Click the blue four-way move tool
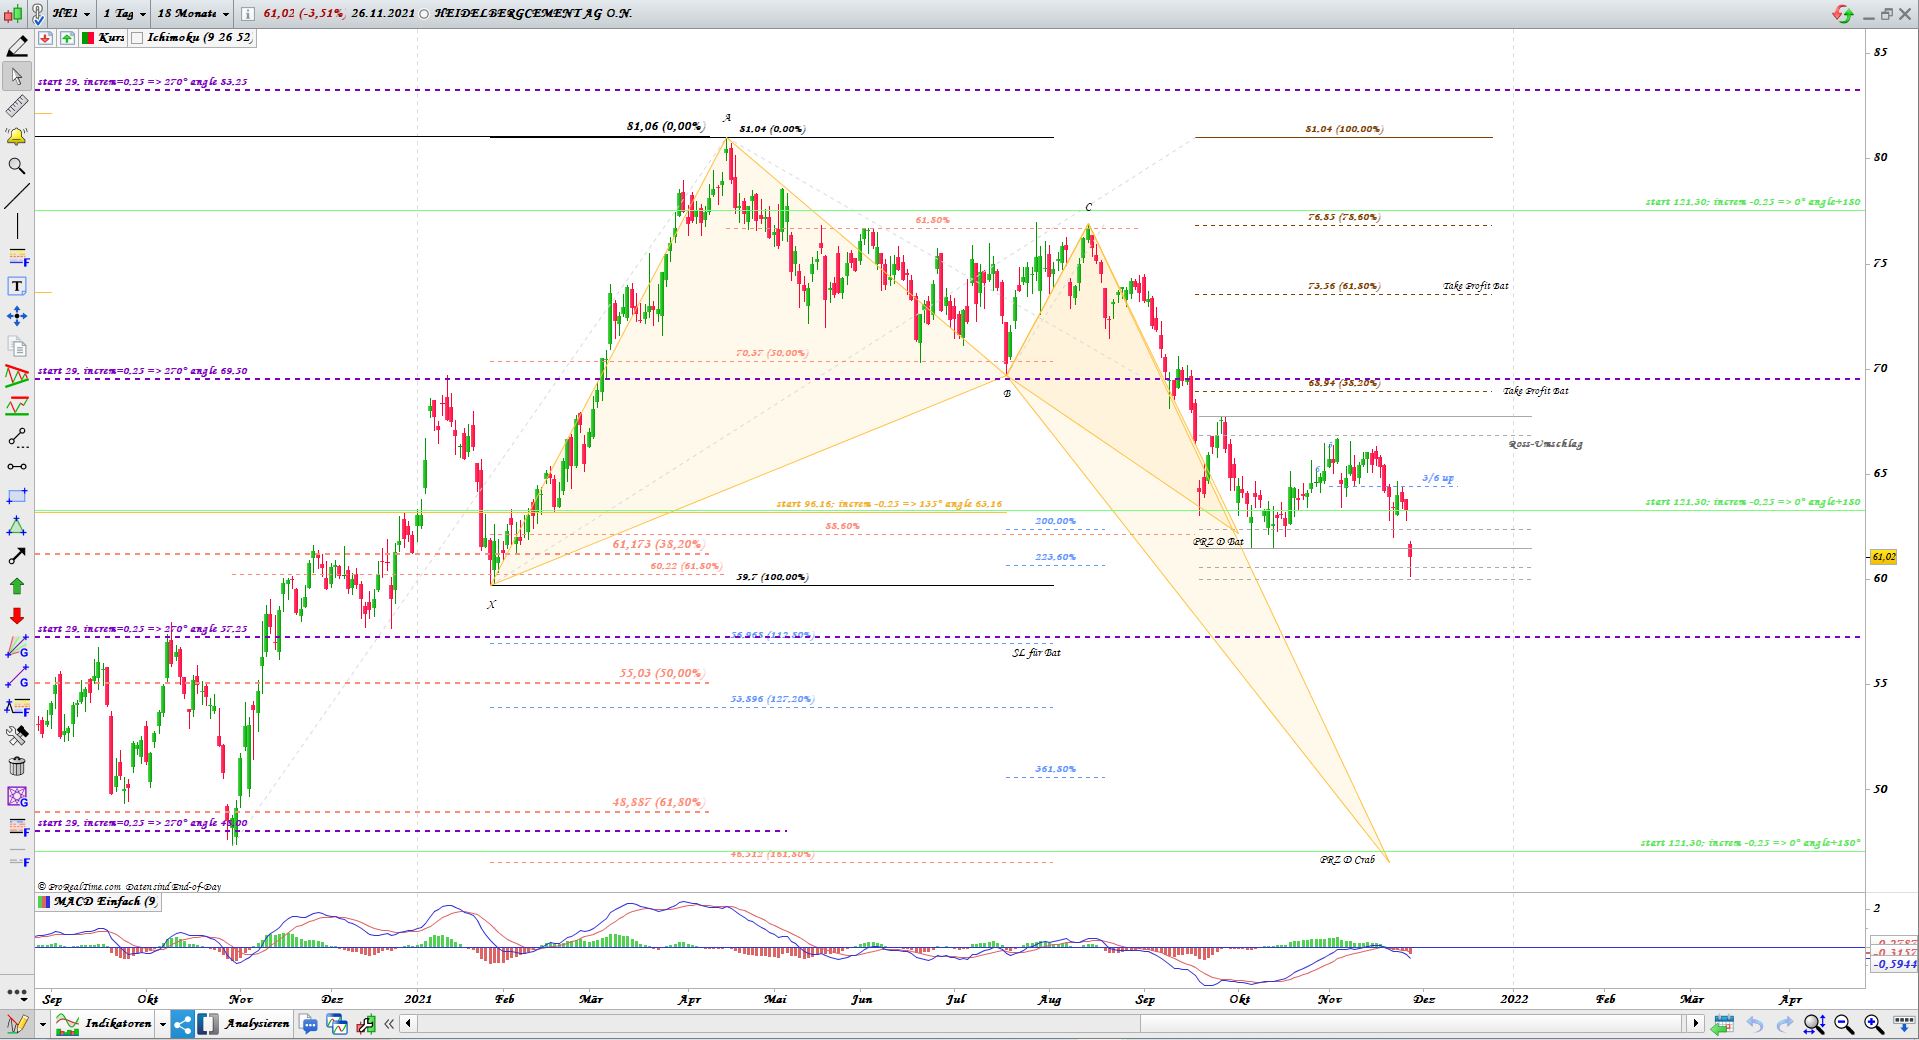Image resolution: width=1919 pixels, height=1040 pixels. point(17,317)
